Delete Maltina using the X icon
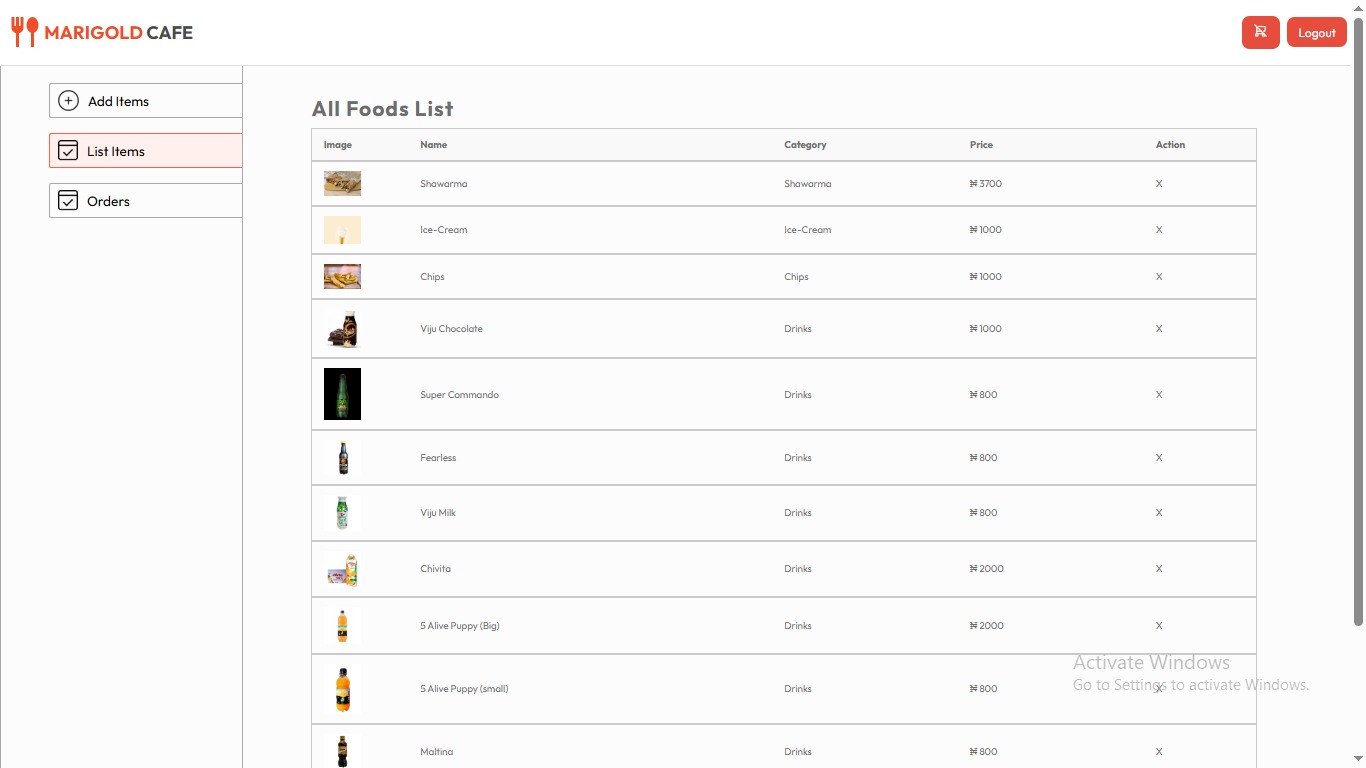Screen dimensions: 1366x768 (x=1159, y=751)
